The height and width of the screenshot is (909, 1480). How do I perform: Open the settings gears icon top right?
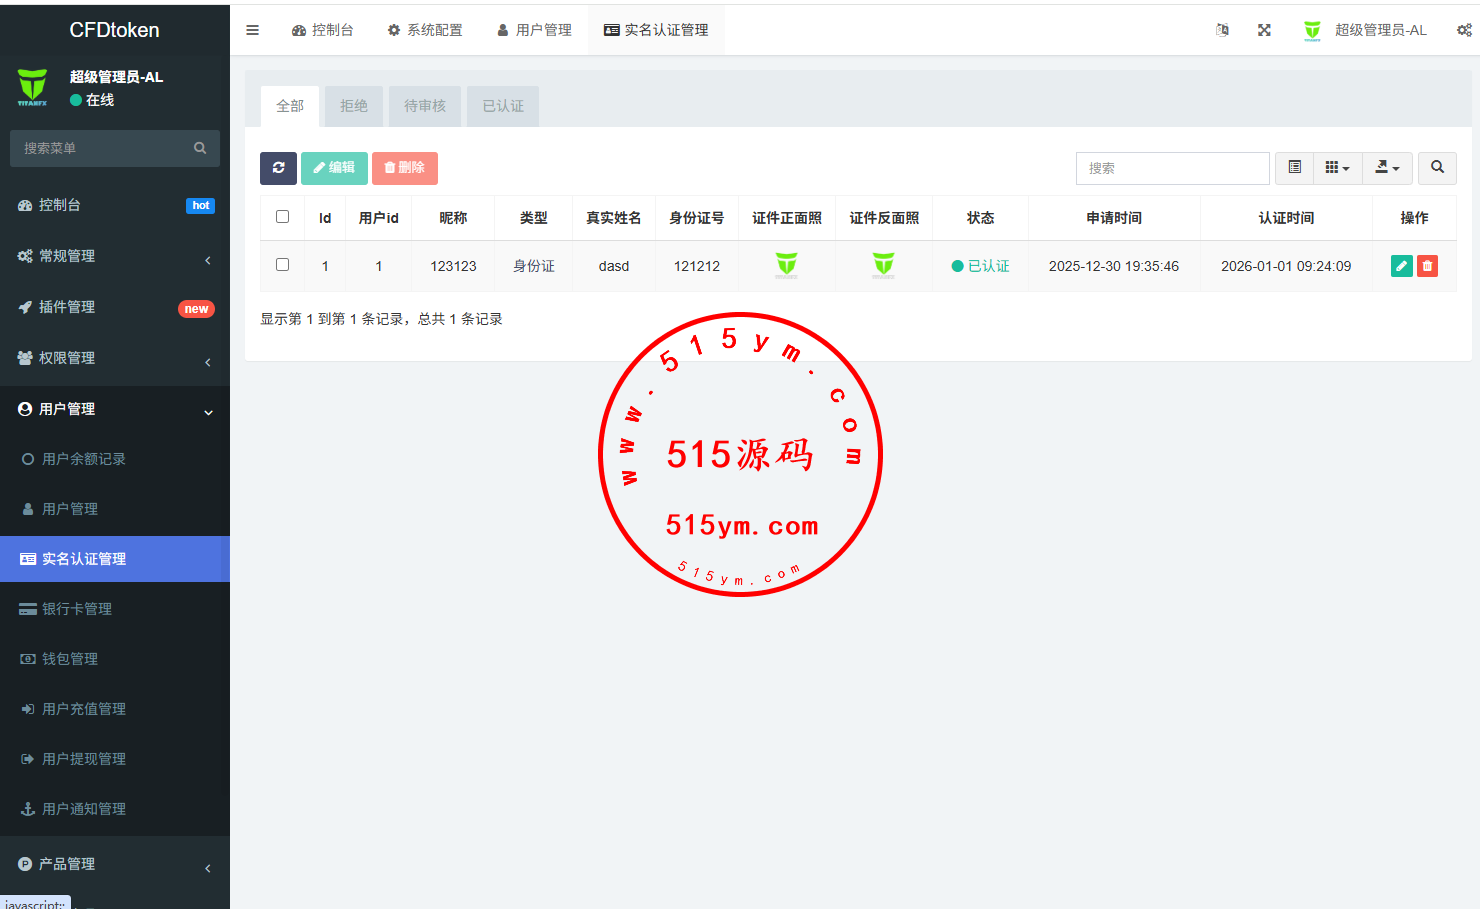pyautogui.click(x=1464, y=30)
